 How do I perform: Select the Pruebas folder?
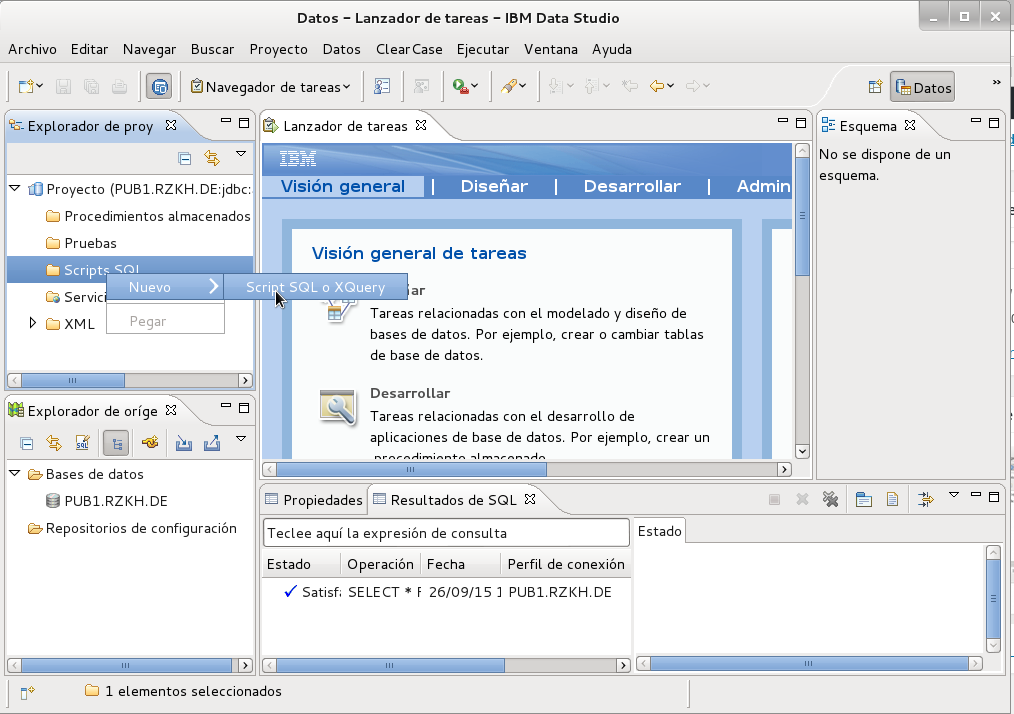81,243
